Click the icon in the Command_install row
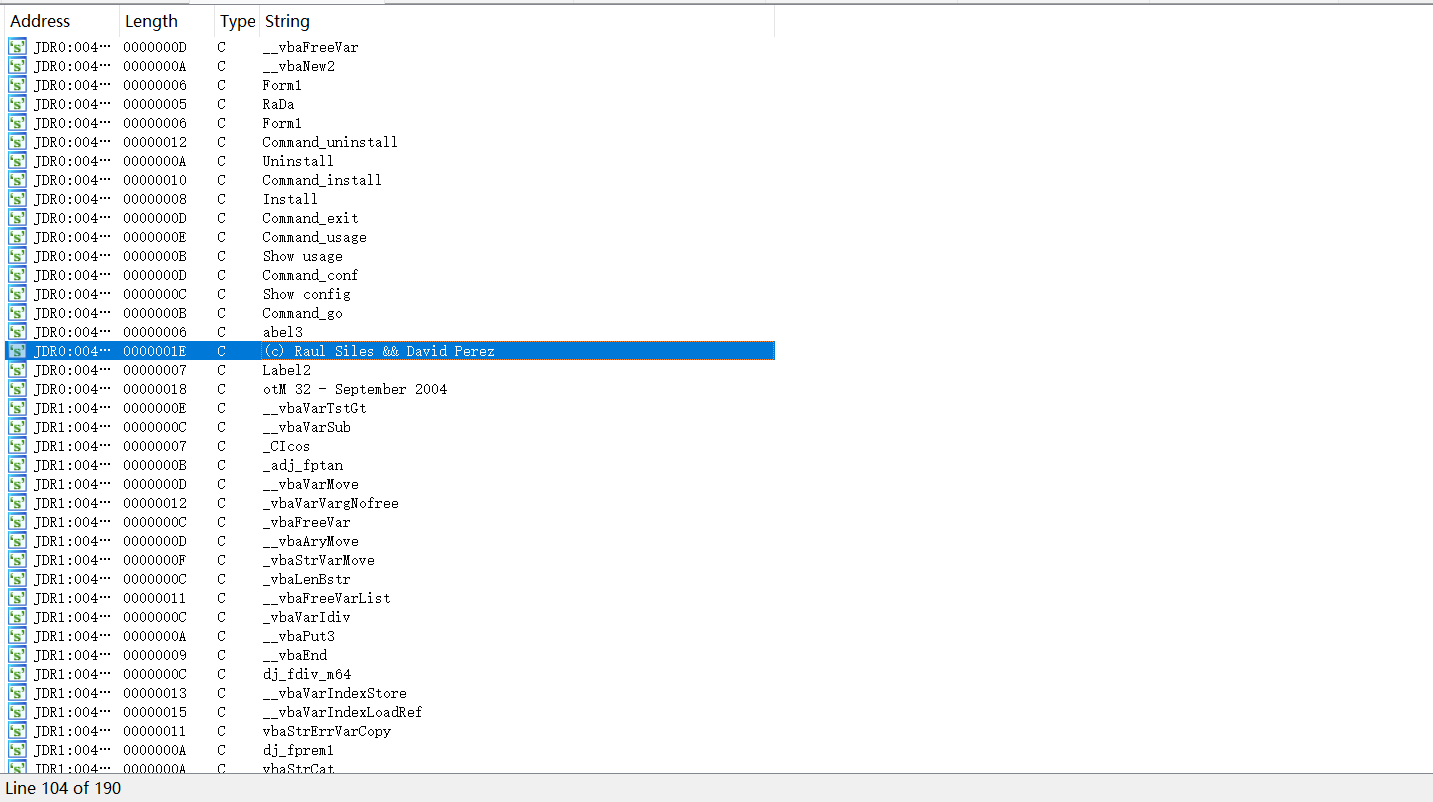This screenshot has width=1433, height=802. pos(17,180)
